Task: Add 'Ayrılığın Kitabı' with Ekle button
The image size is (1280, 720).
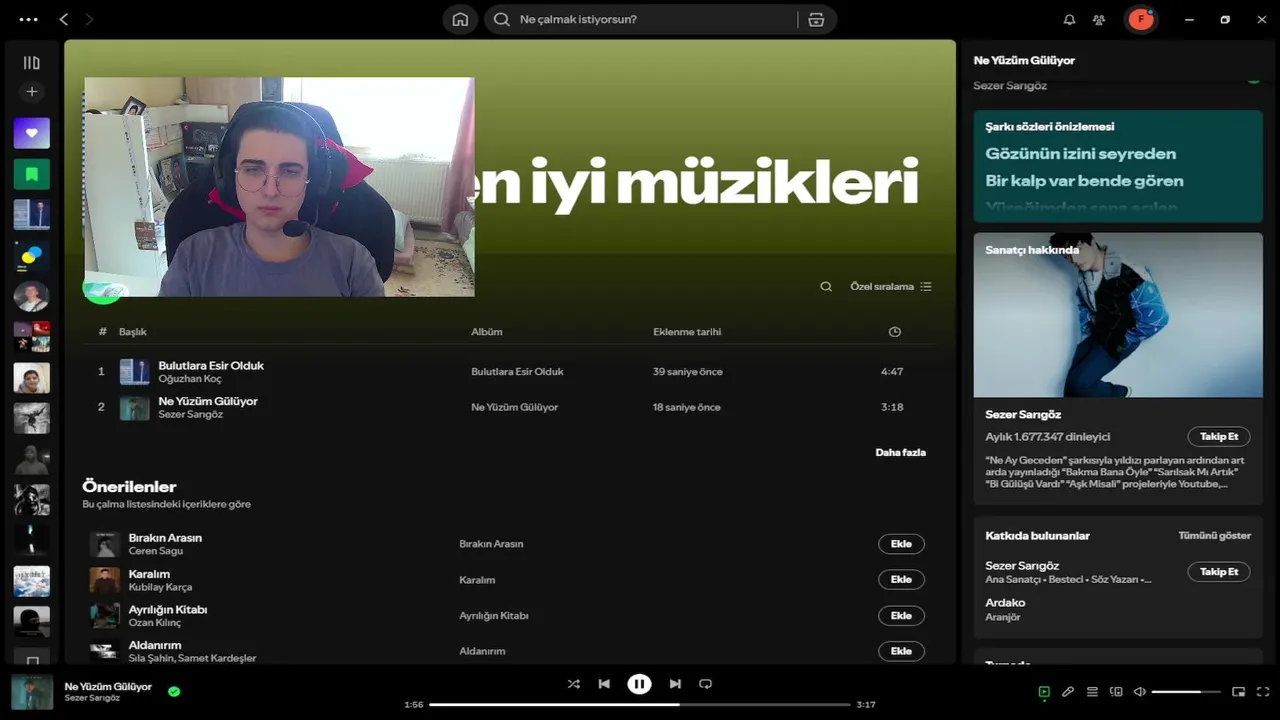Action: 901,616
